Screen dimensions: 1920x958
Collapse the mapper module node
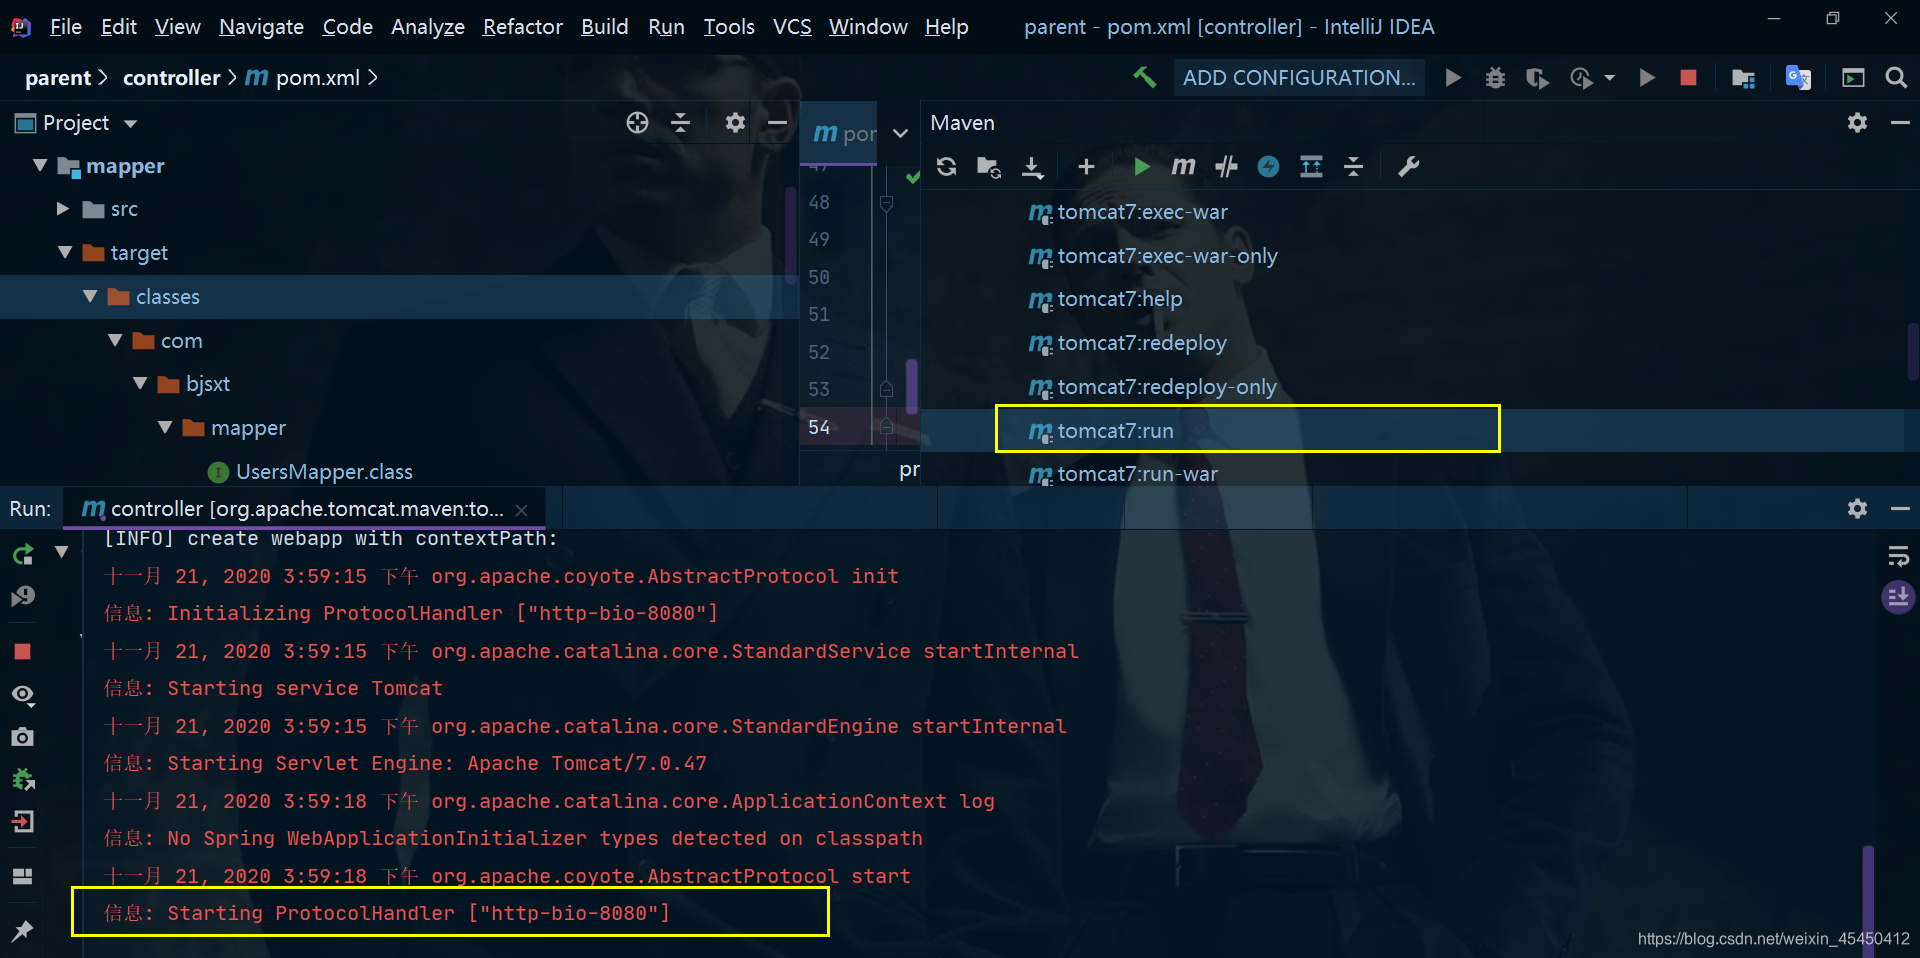40,165
